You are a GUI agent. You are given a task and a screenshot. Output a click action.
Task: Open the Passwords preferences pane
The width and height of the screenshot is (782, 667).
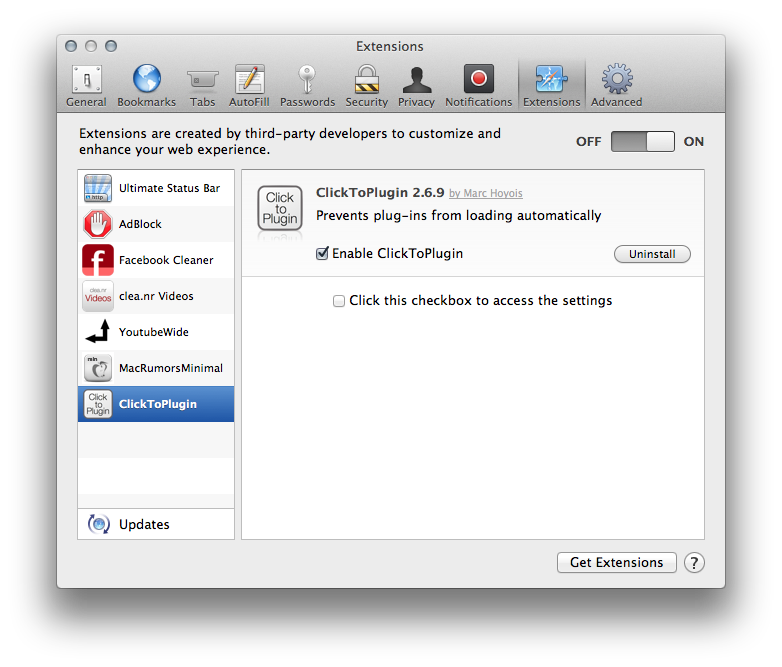tap(307, 86)
